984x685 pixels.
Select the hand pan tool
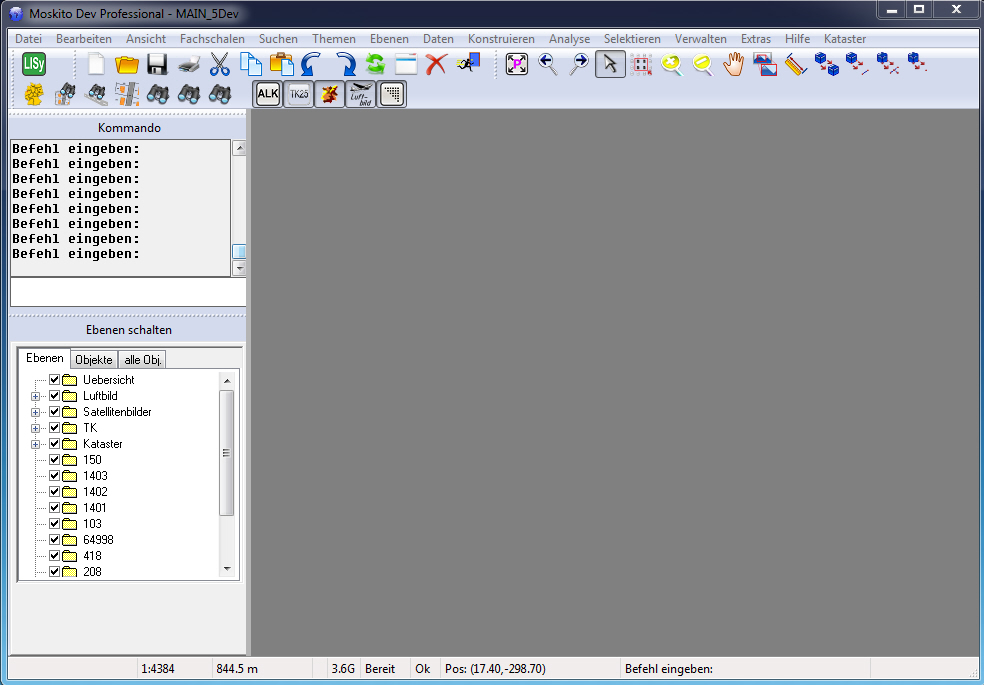734,64
